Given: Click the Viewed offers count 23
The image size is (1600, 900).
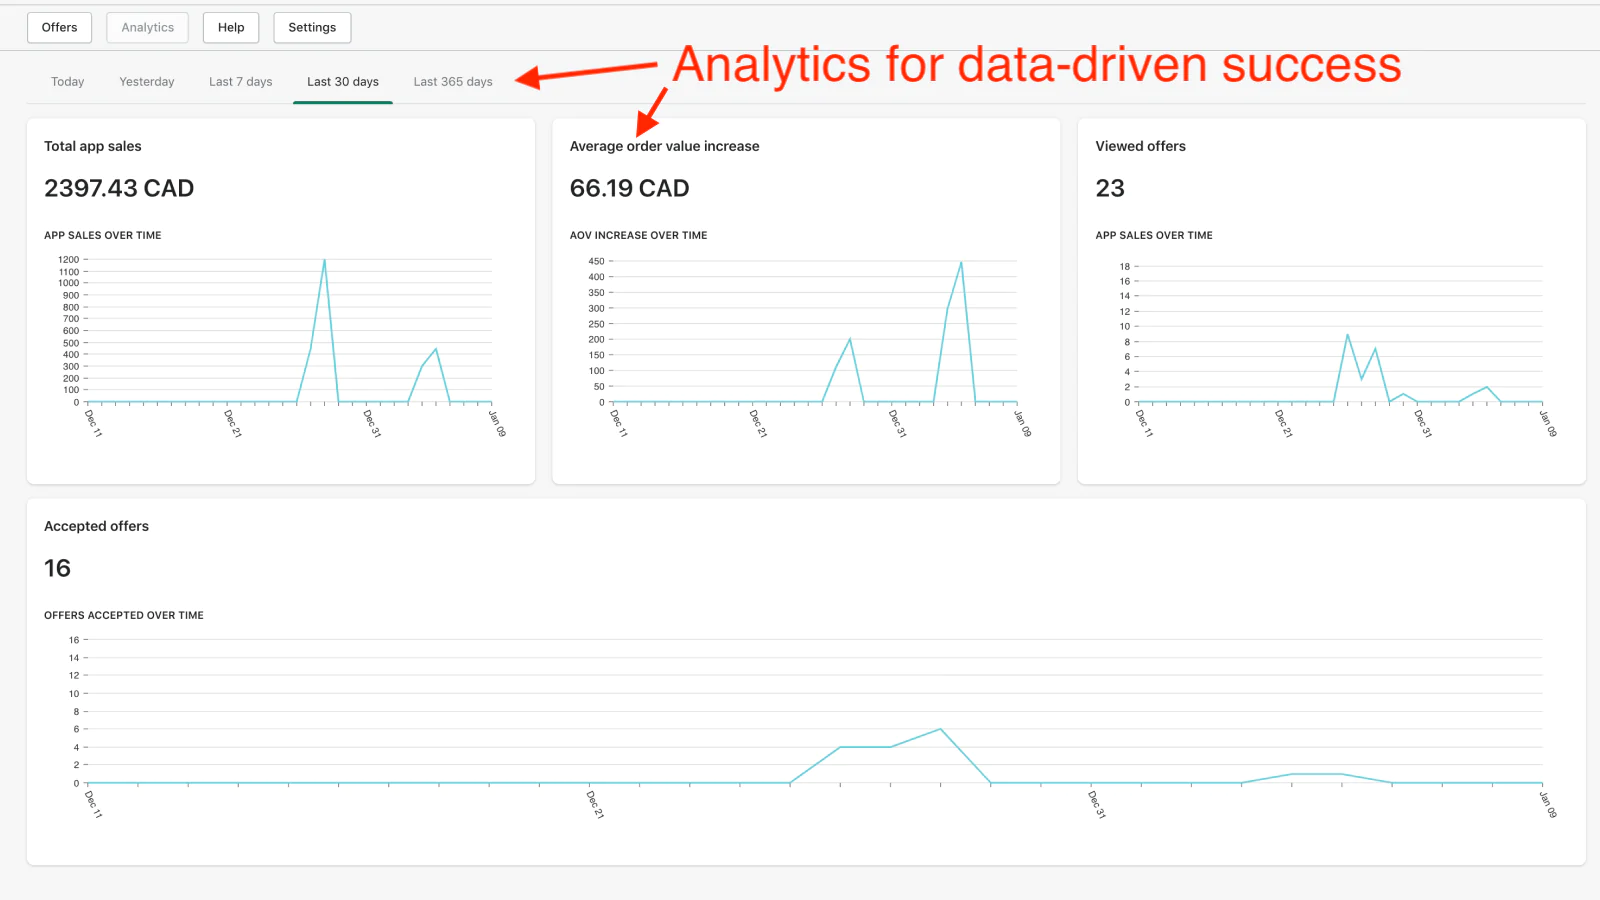Looking at the screenshot, I should (x=1110, y=188).
